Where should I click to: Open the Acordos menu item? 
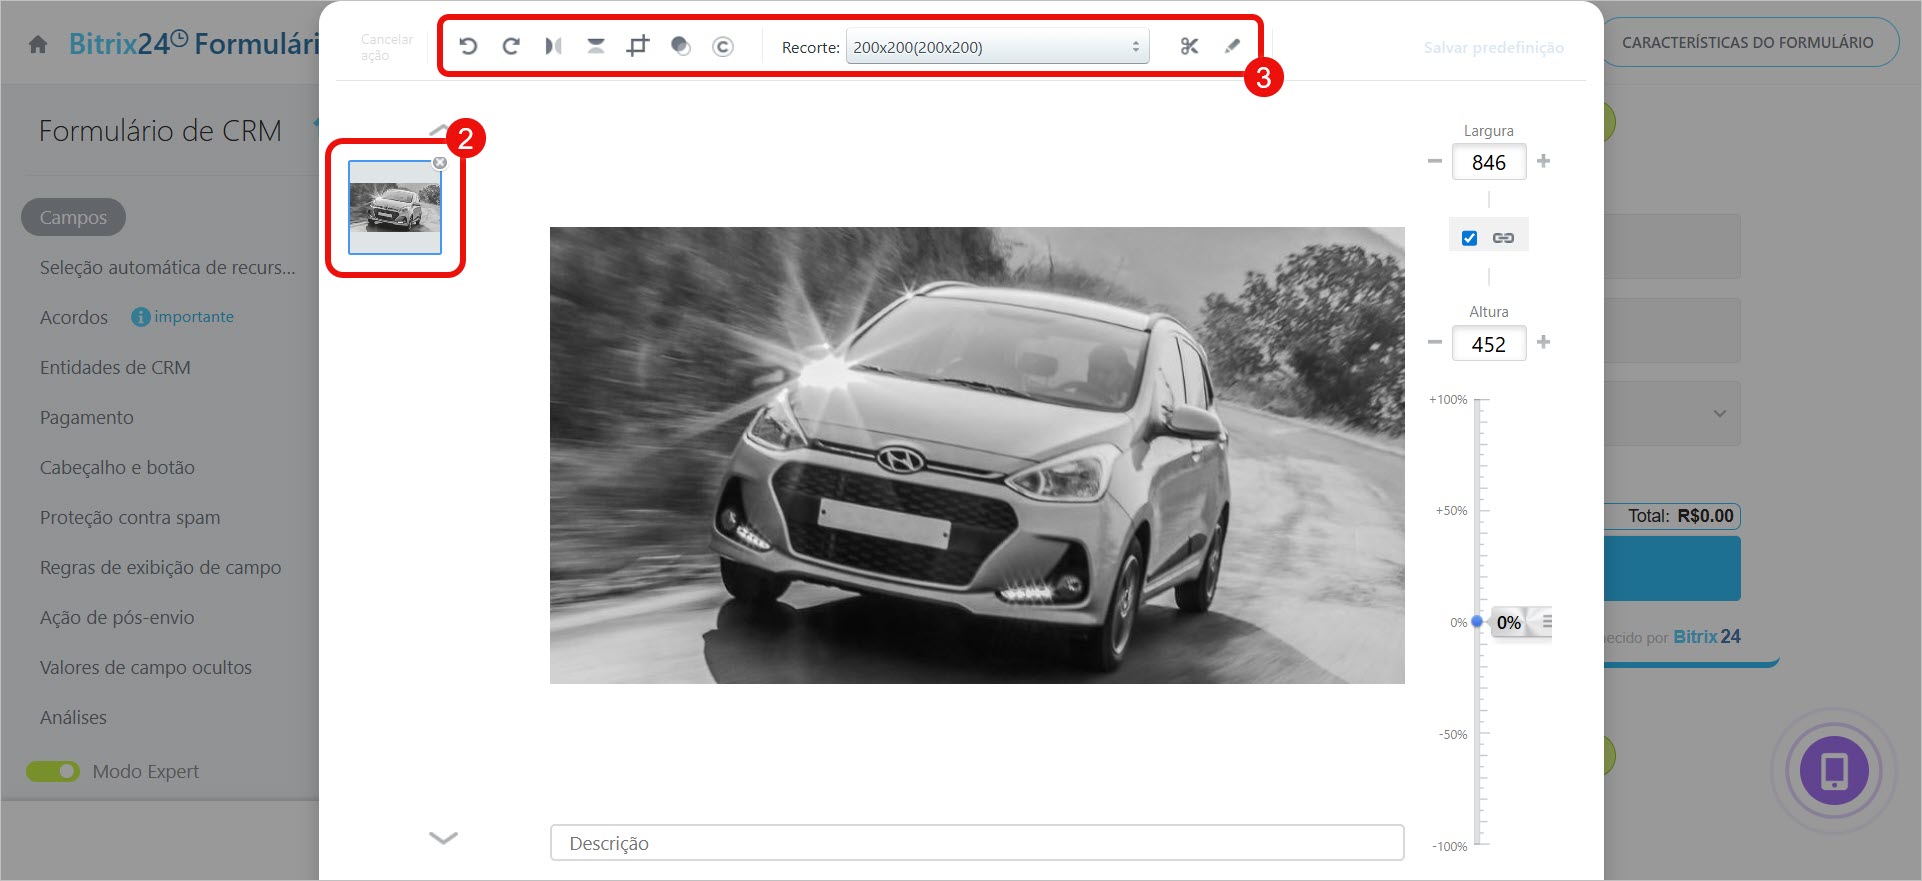74,317
